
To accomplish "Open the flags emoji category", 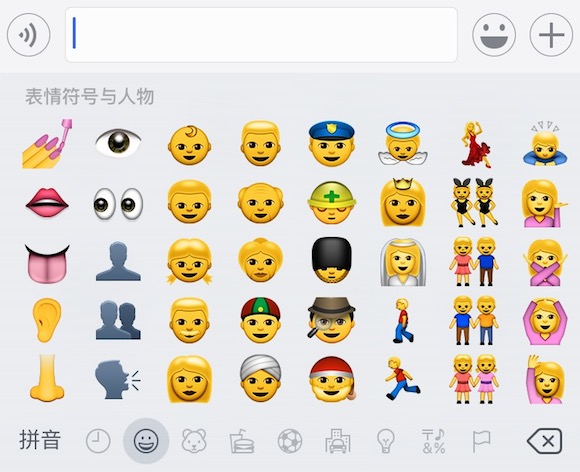I will click(482, 441).
